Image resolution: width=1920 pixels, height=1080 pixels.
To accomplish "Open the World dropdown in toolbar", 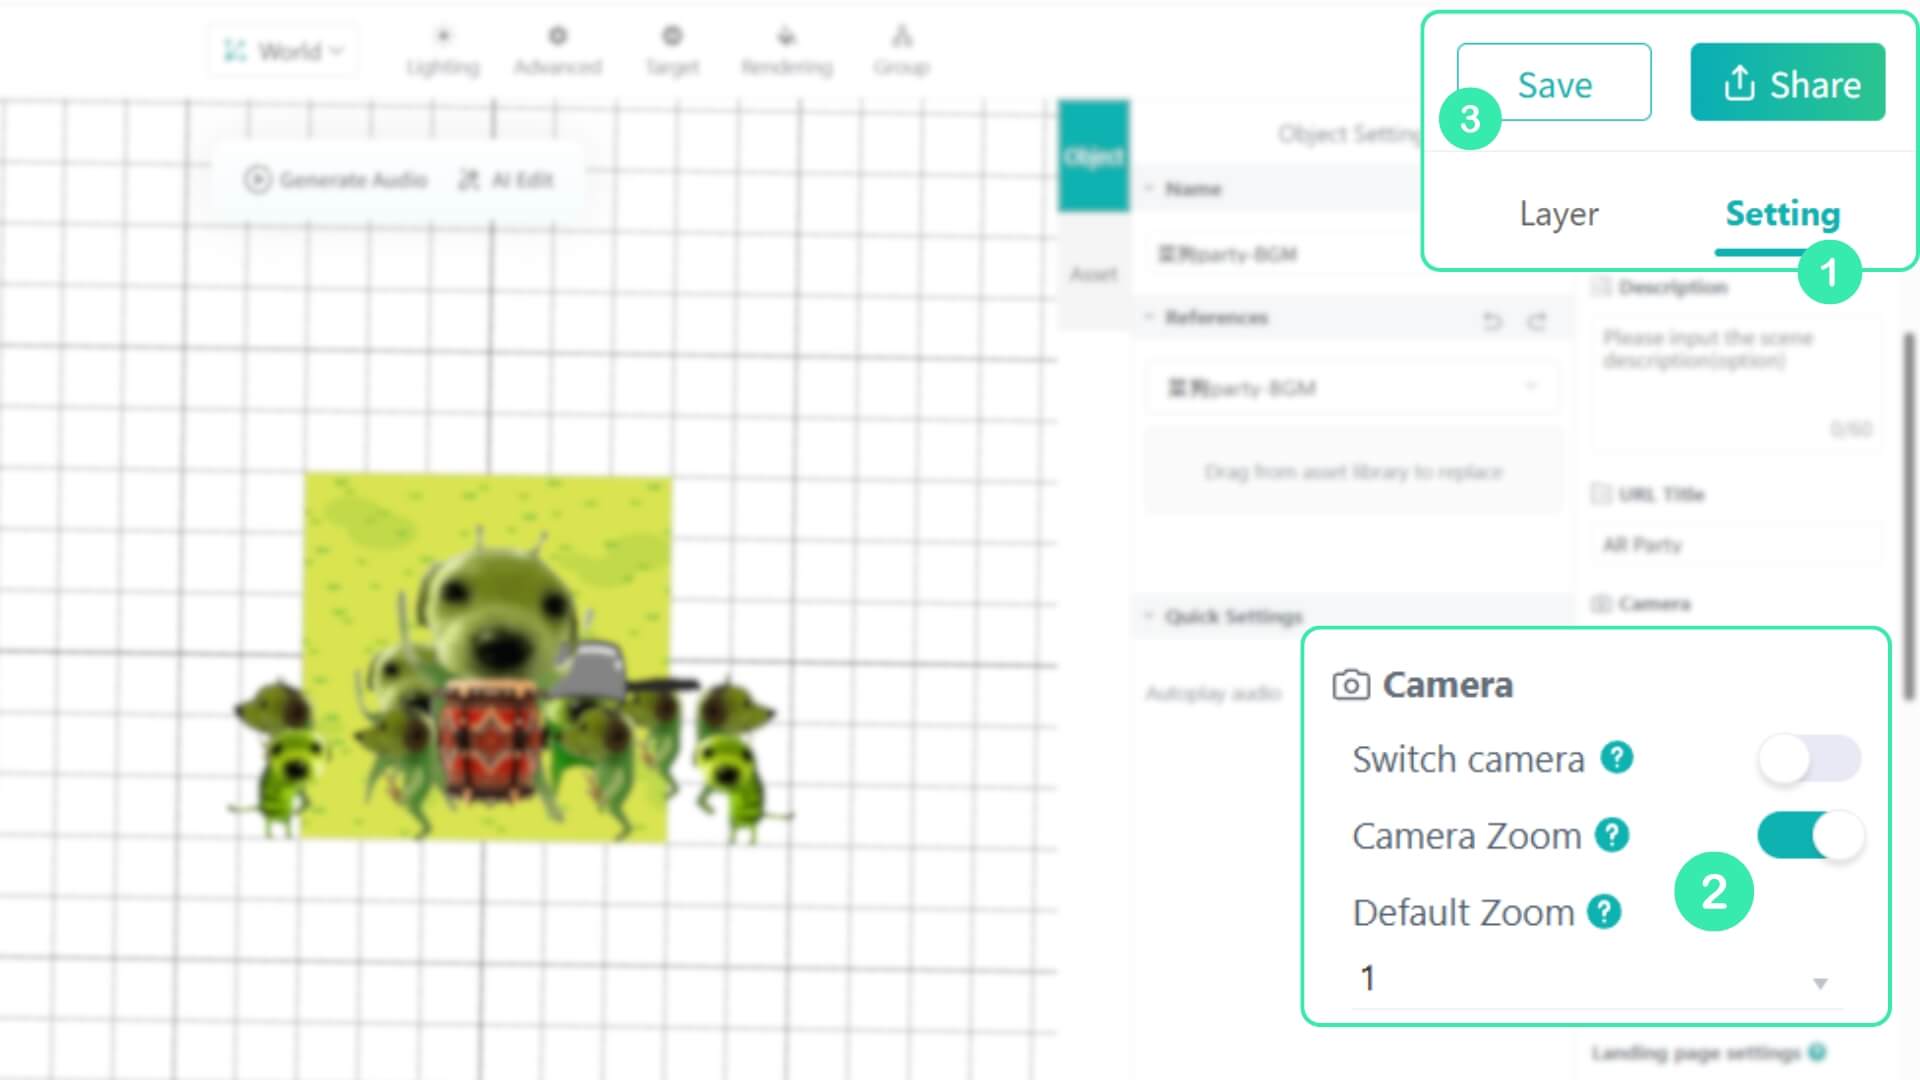I will click(283, 50).
